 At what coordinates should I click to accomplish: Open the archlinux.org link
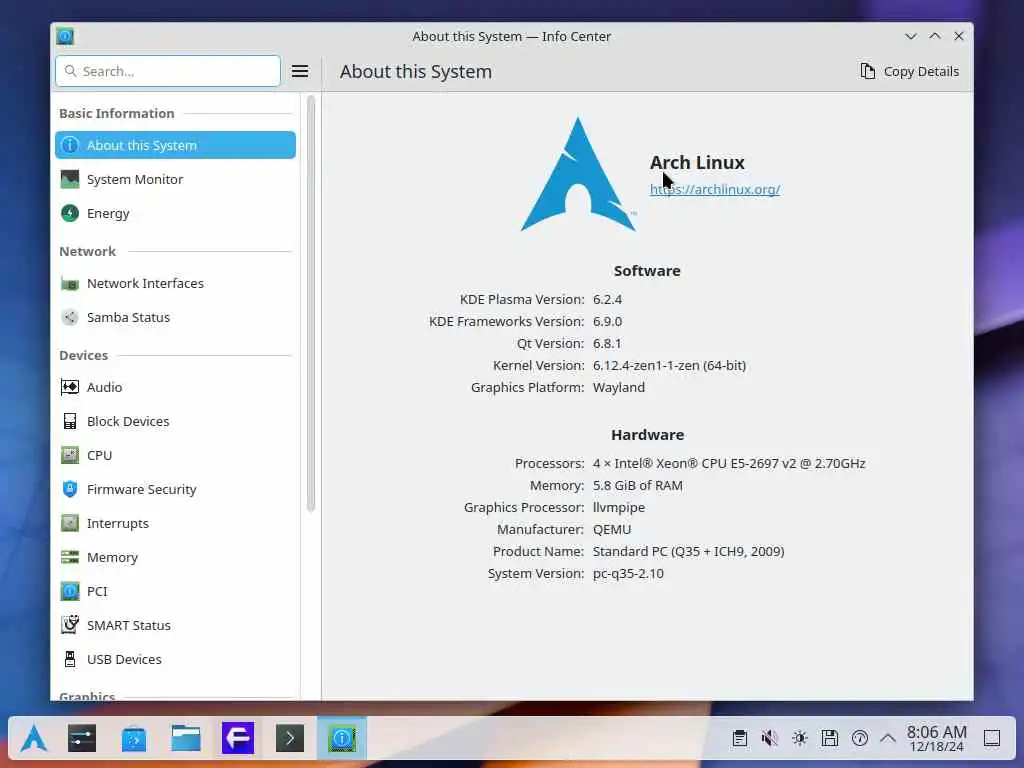(x=714, y=189)
